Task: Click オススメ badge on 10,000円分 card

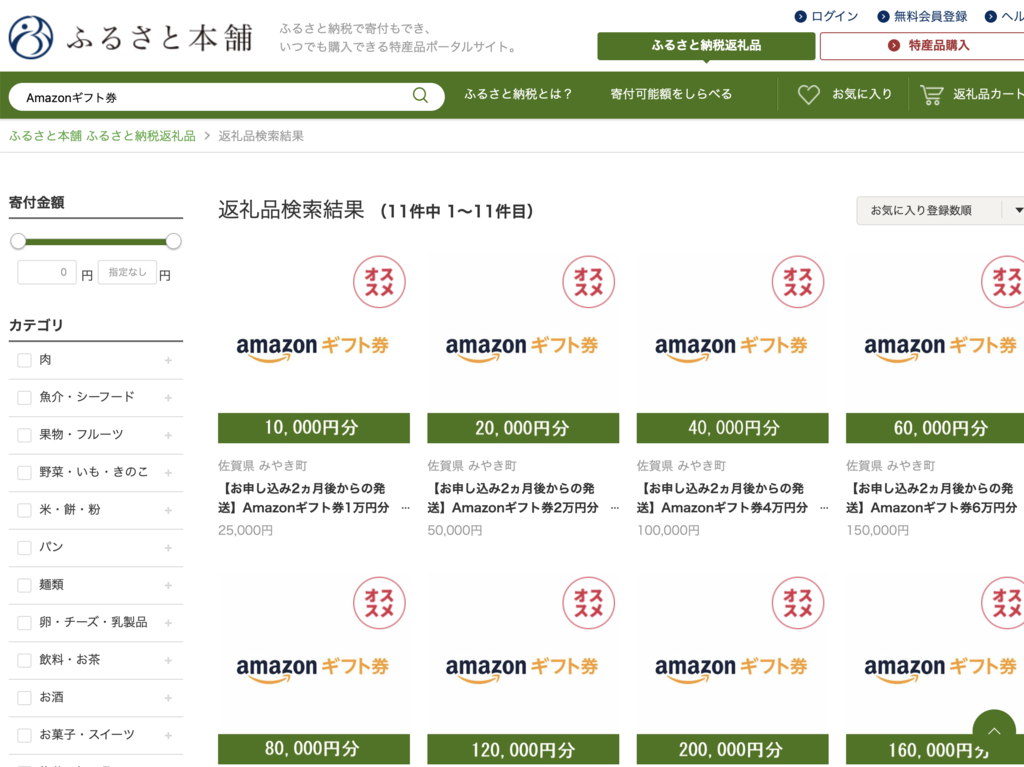Action: click(379, 282)
